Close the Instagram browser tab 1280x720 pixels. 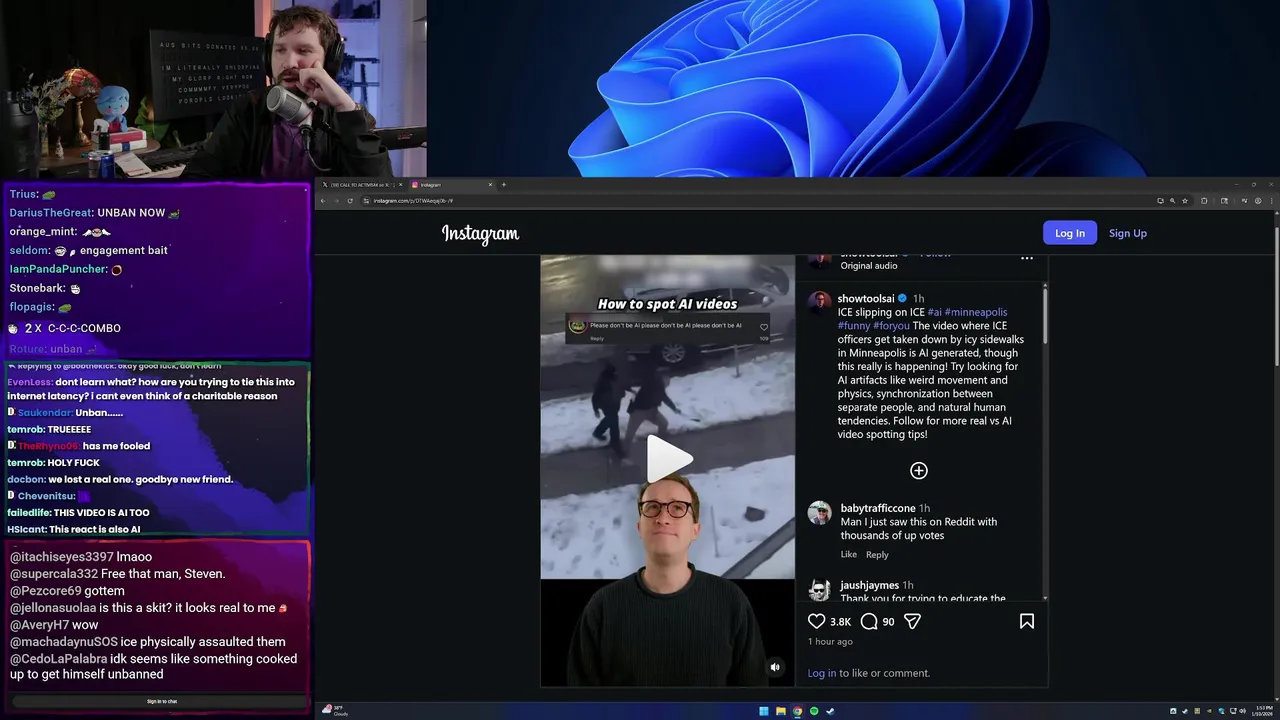pyautogui.click(x=490, y=185)
